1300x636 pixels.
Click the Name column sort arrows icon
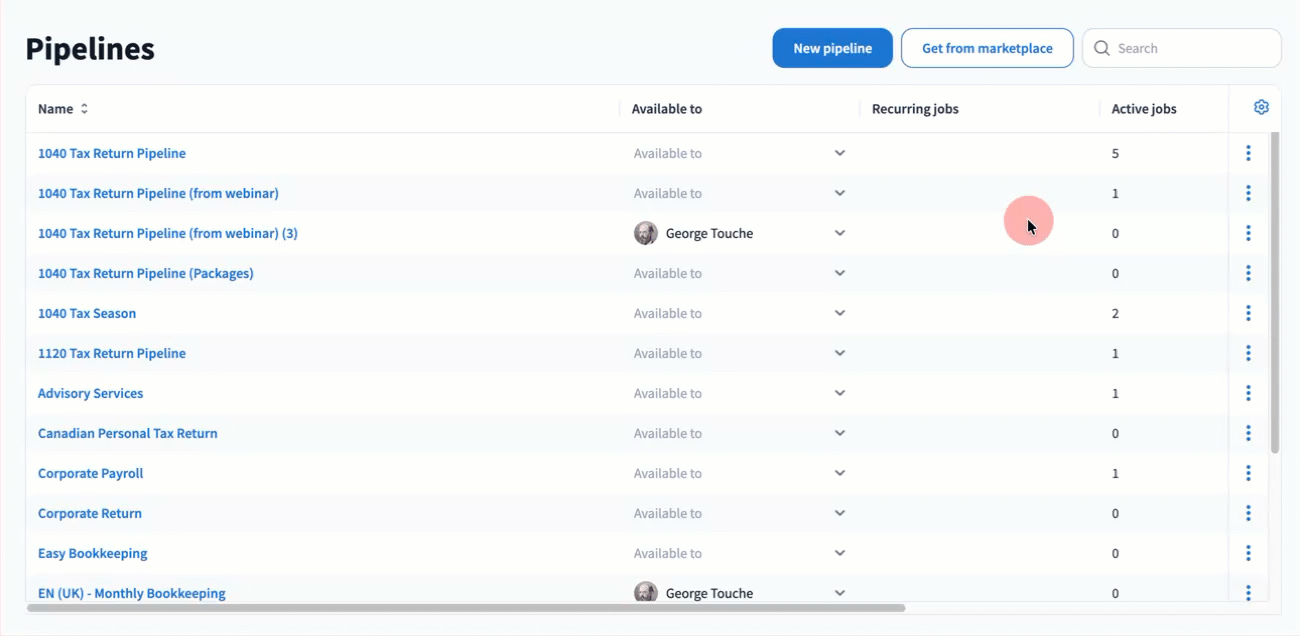[x=84, y=109]
